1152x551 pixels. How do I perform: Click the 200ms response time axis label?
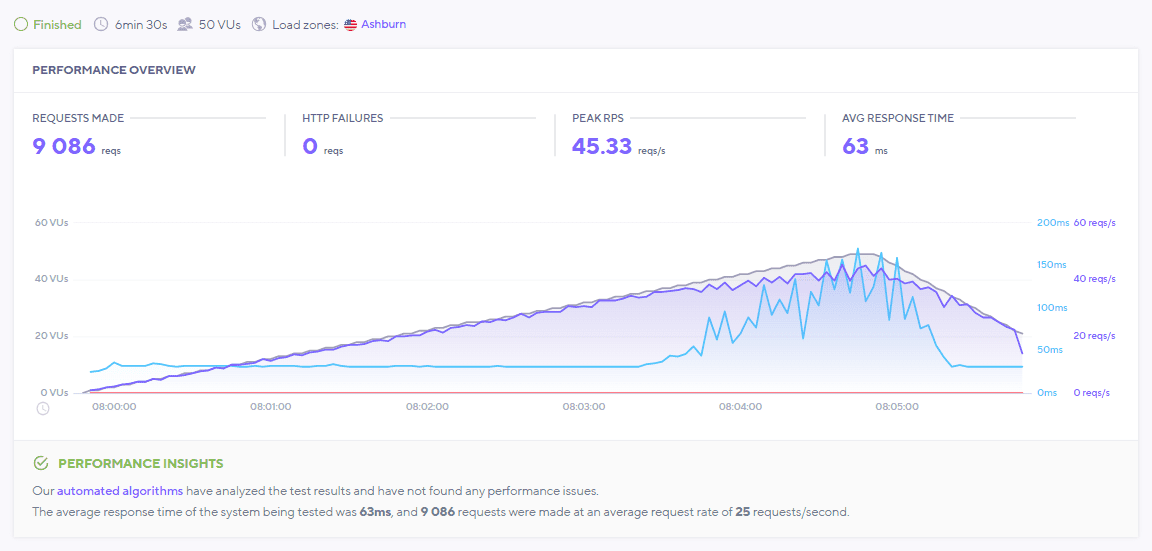click(x=1052, y=223)
